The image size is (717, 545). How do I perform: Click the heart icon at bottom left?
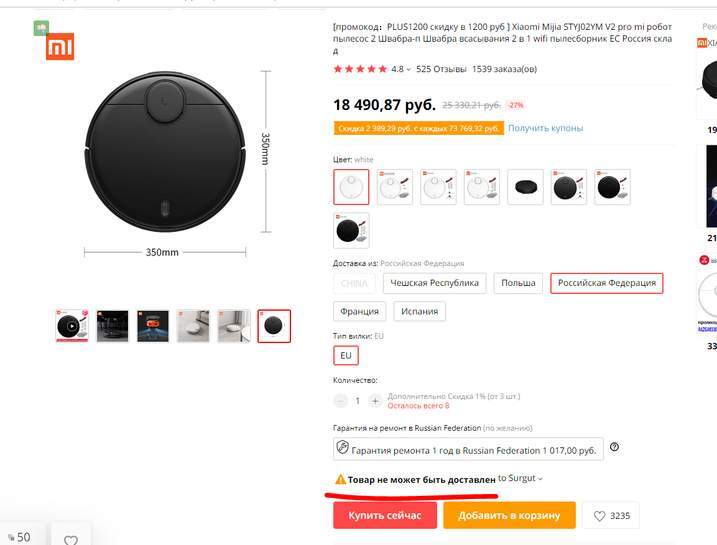(x=70, y=540)
